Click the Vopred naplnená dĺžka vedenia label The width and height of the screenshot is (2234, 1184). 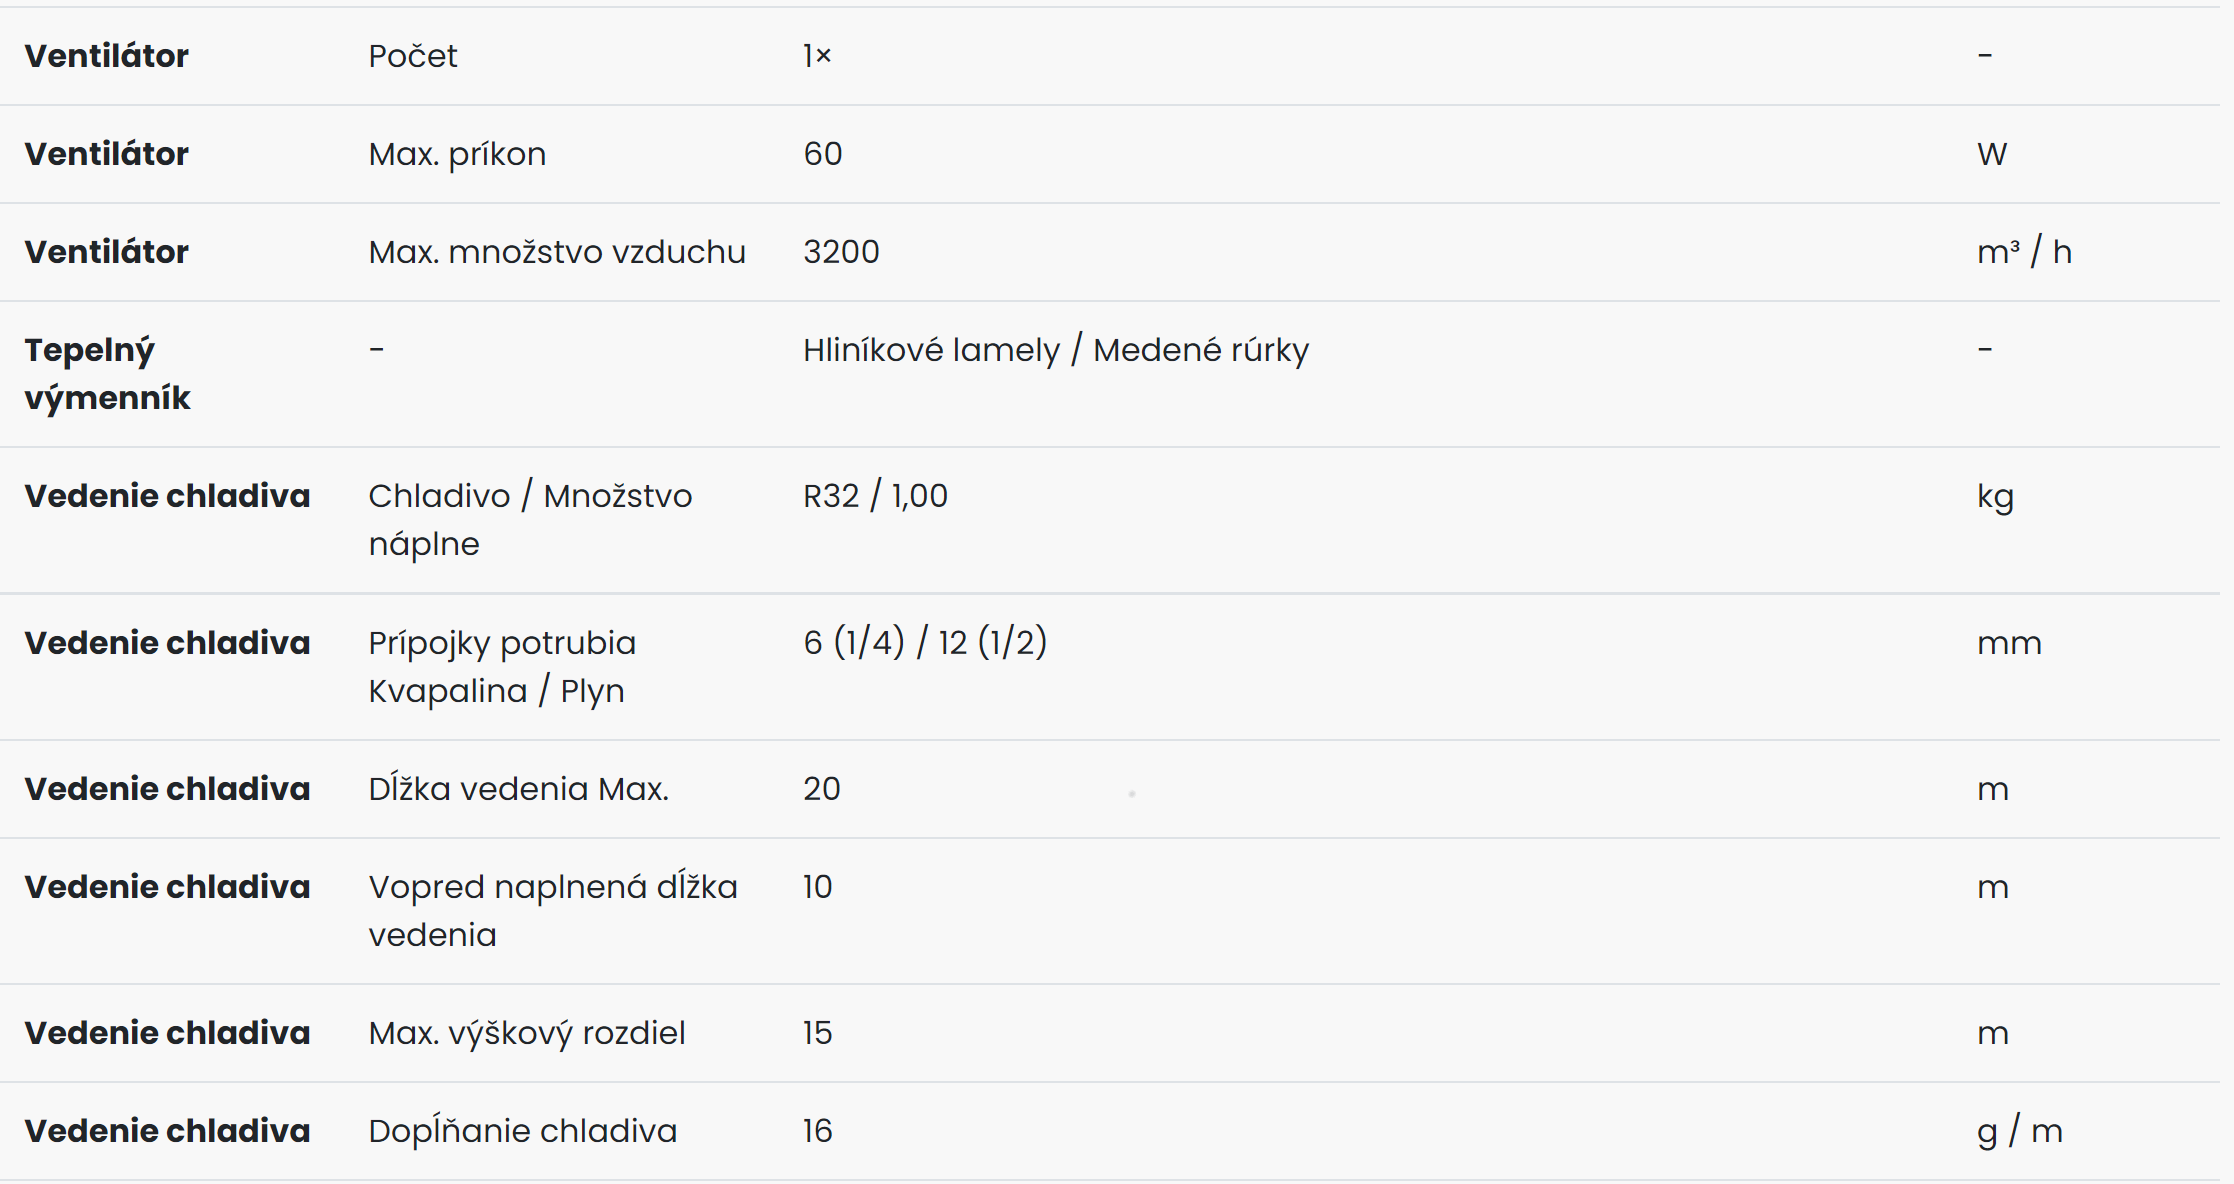tap(553, 911)
